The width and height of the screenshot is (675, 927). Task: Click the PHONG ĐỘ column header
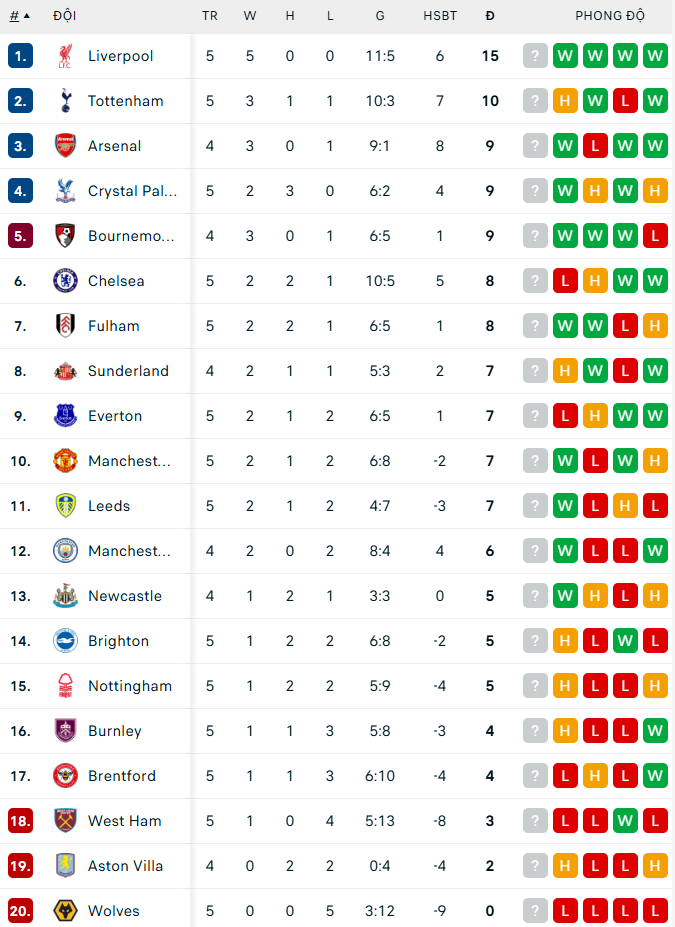click(x=610, y=16)
